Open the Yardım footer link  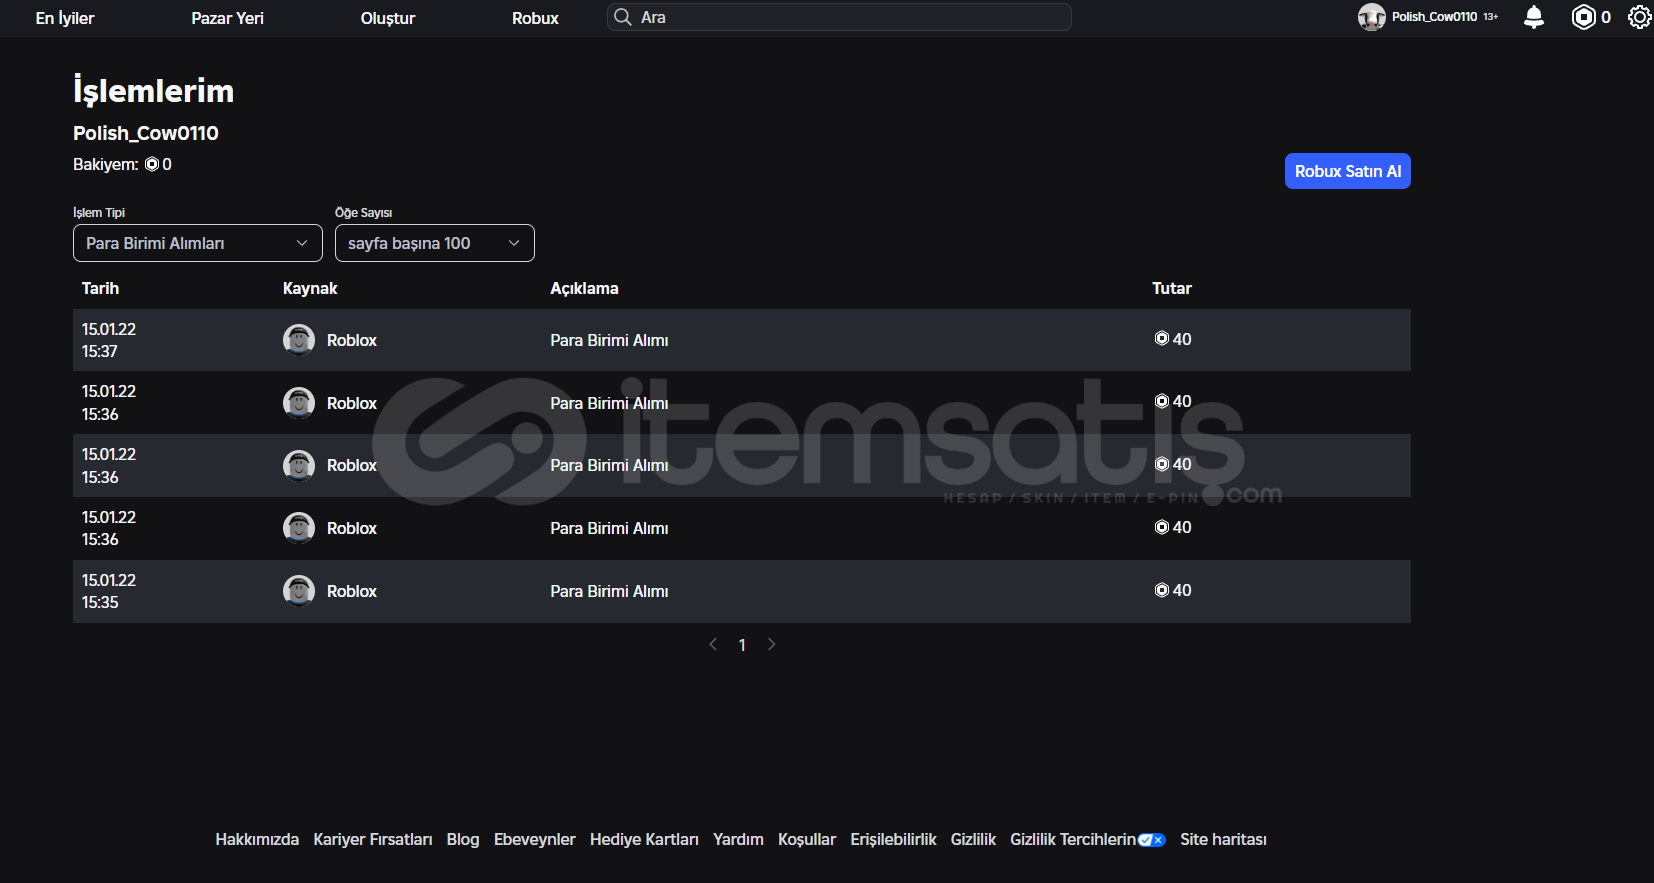pos(738,840)
